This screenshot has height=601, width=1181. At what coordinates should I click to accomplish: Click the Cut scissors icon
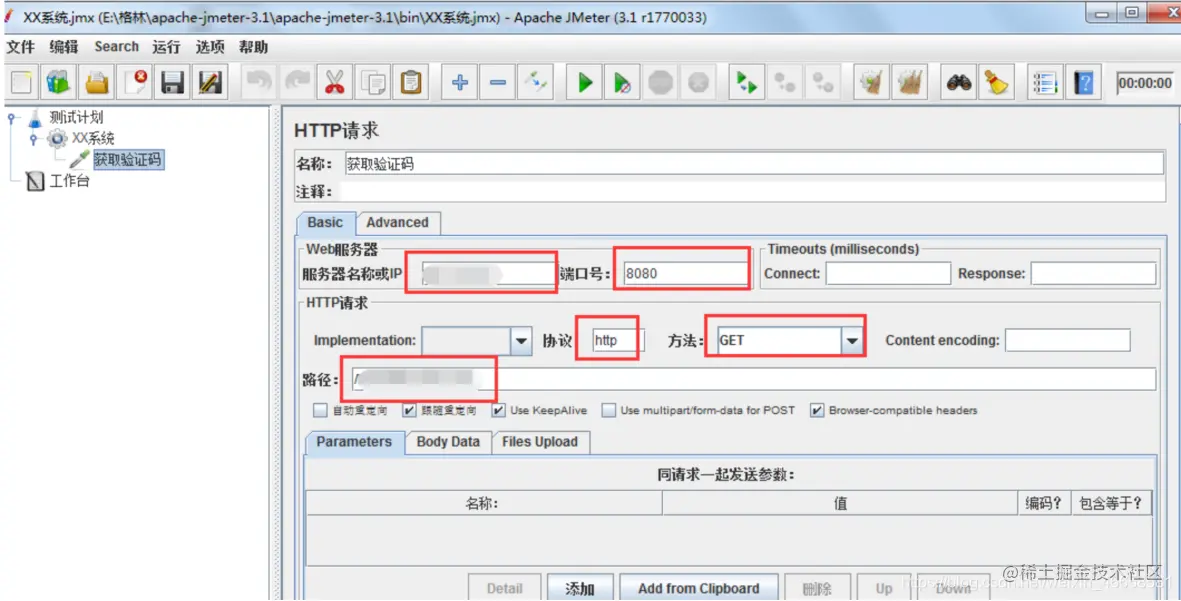334,82
